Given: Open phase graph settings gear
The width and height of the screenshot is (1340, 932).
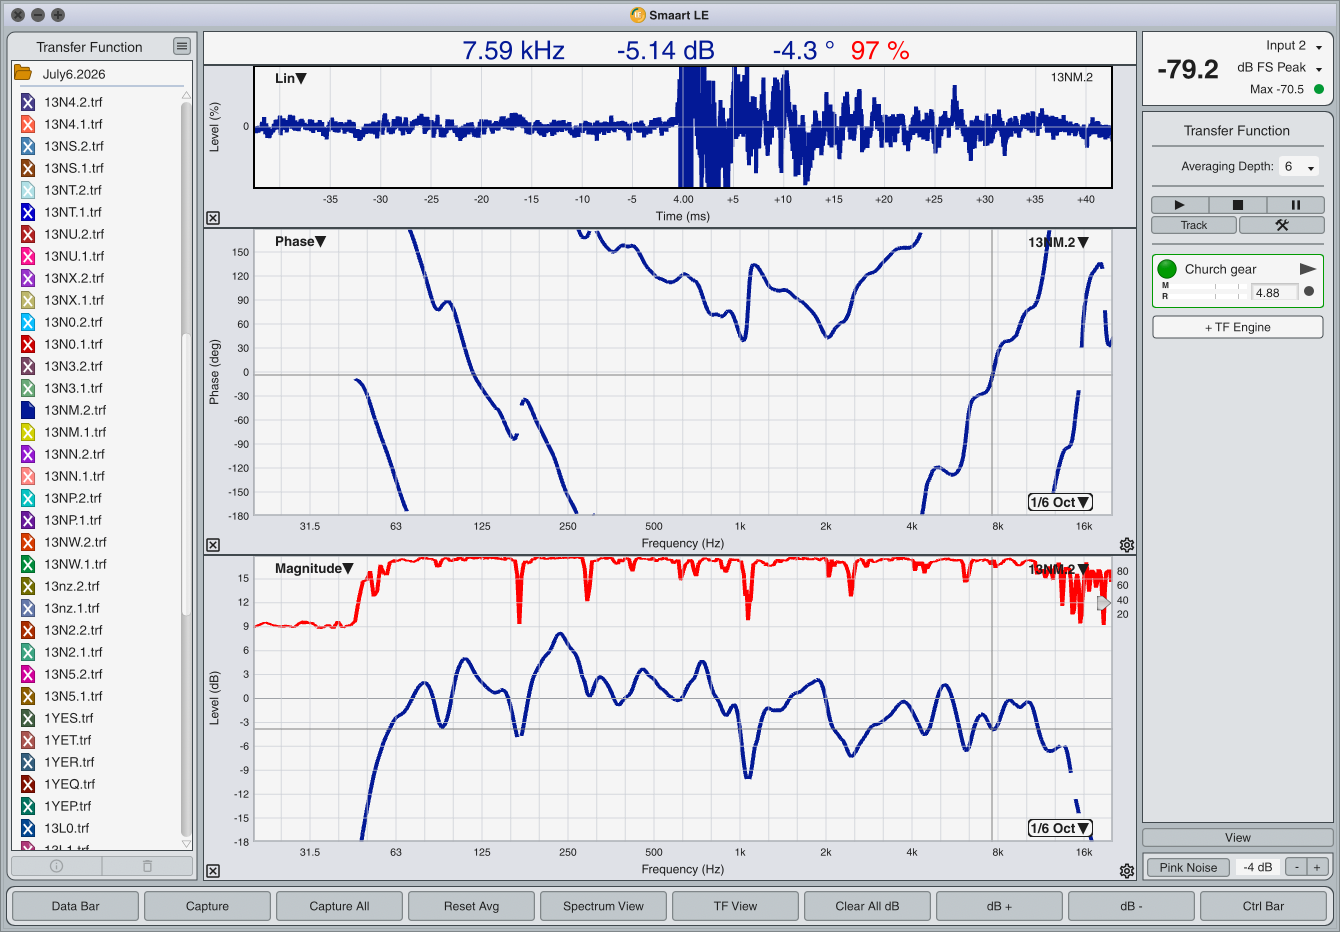Looking at the screenshot, I should point(1127,545).
